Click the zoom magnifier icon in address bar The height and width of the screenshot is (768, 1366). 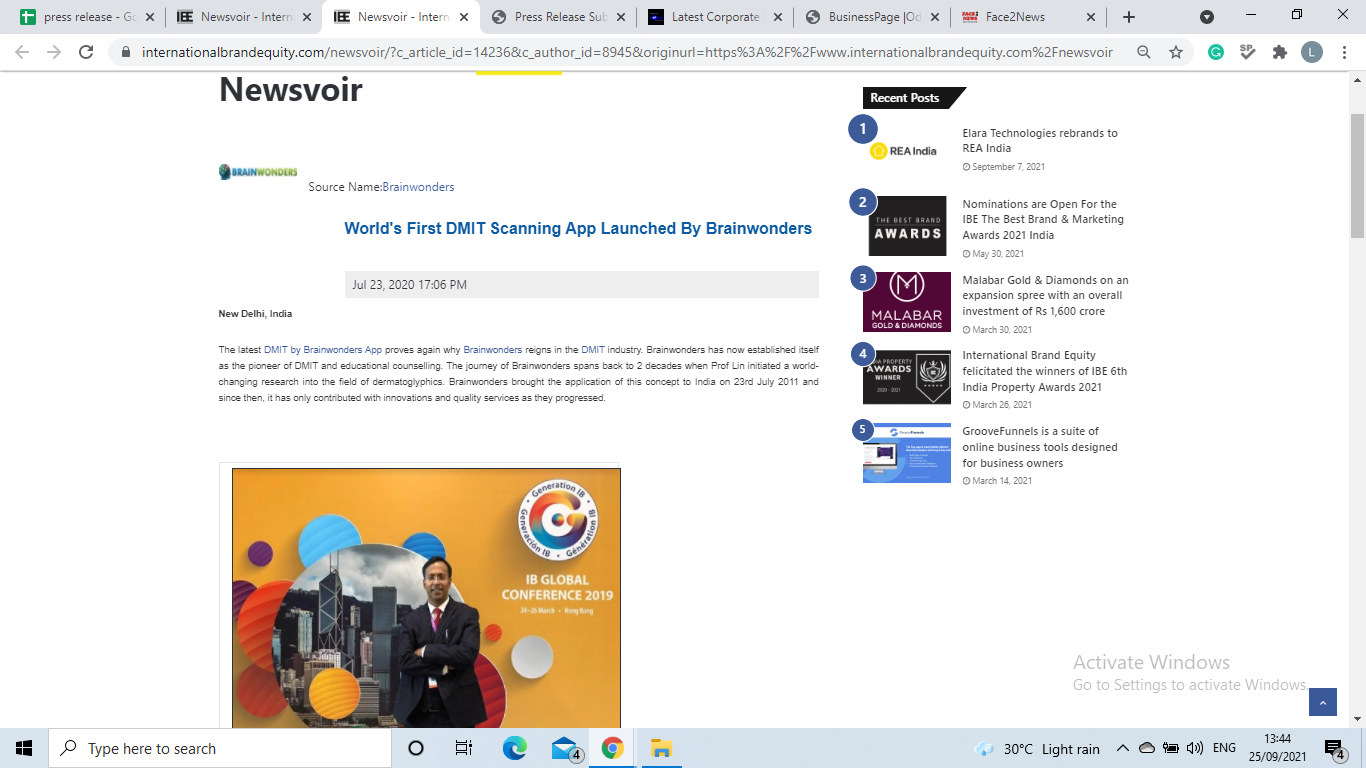pyautogui.click(x=1144, y=52)
